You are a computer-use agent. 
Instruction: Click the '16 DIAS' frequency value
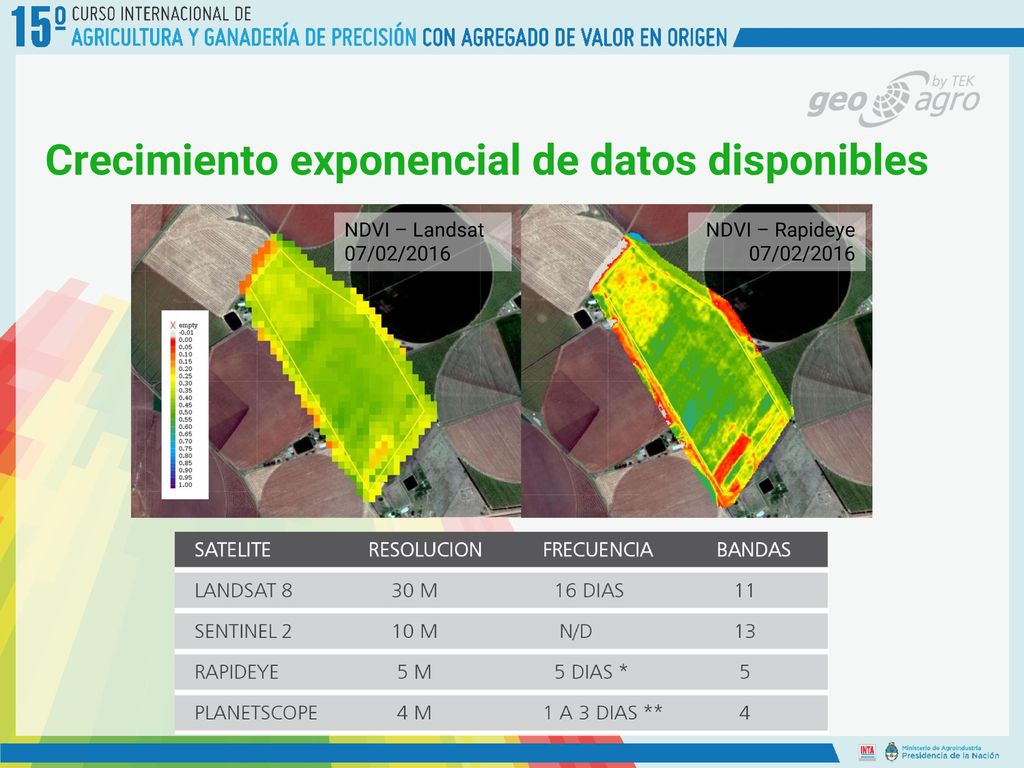[x=589, y=590]
